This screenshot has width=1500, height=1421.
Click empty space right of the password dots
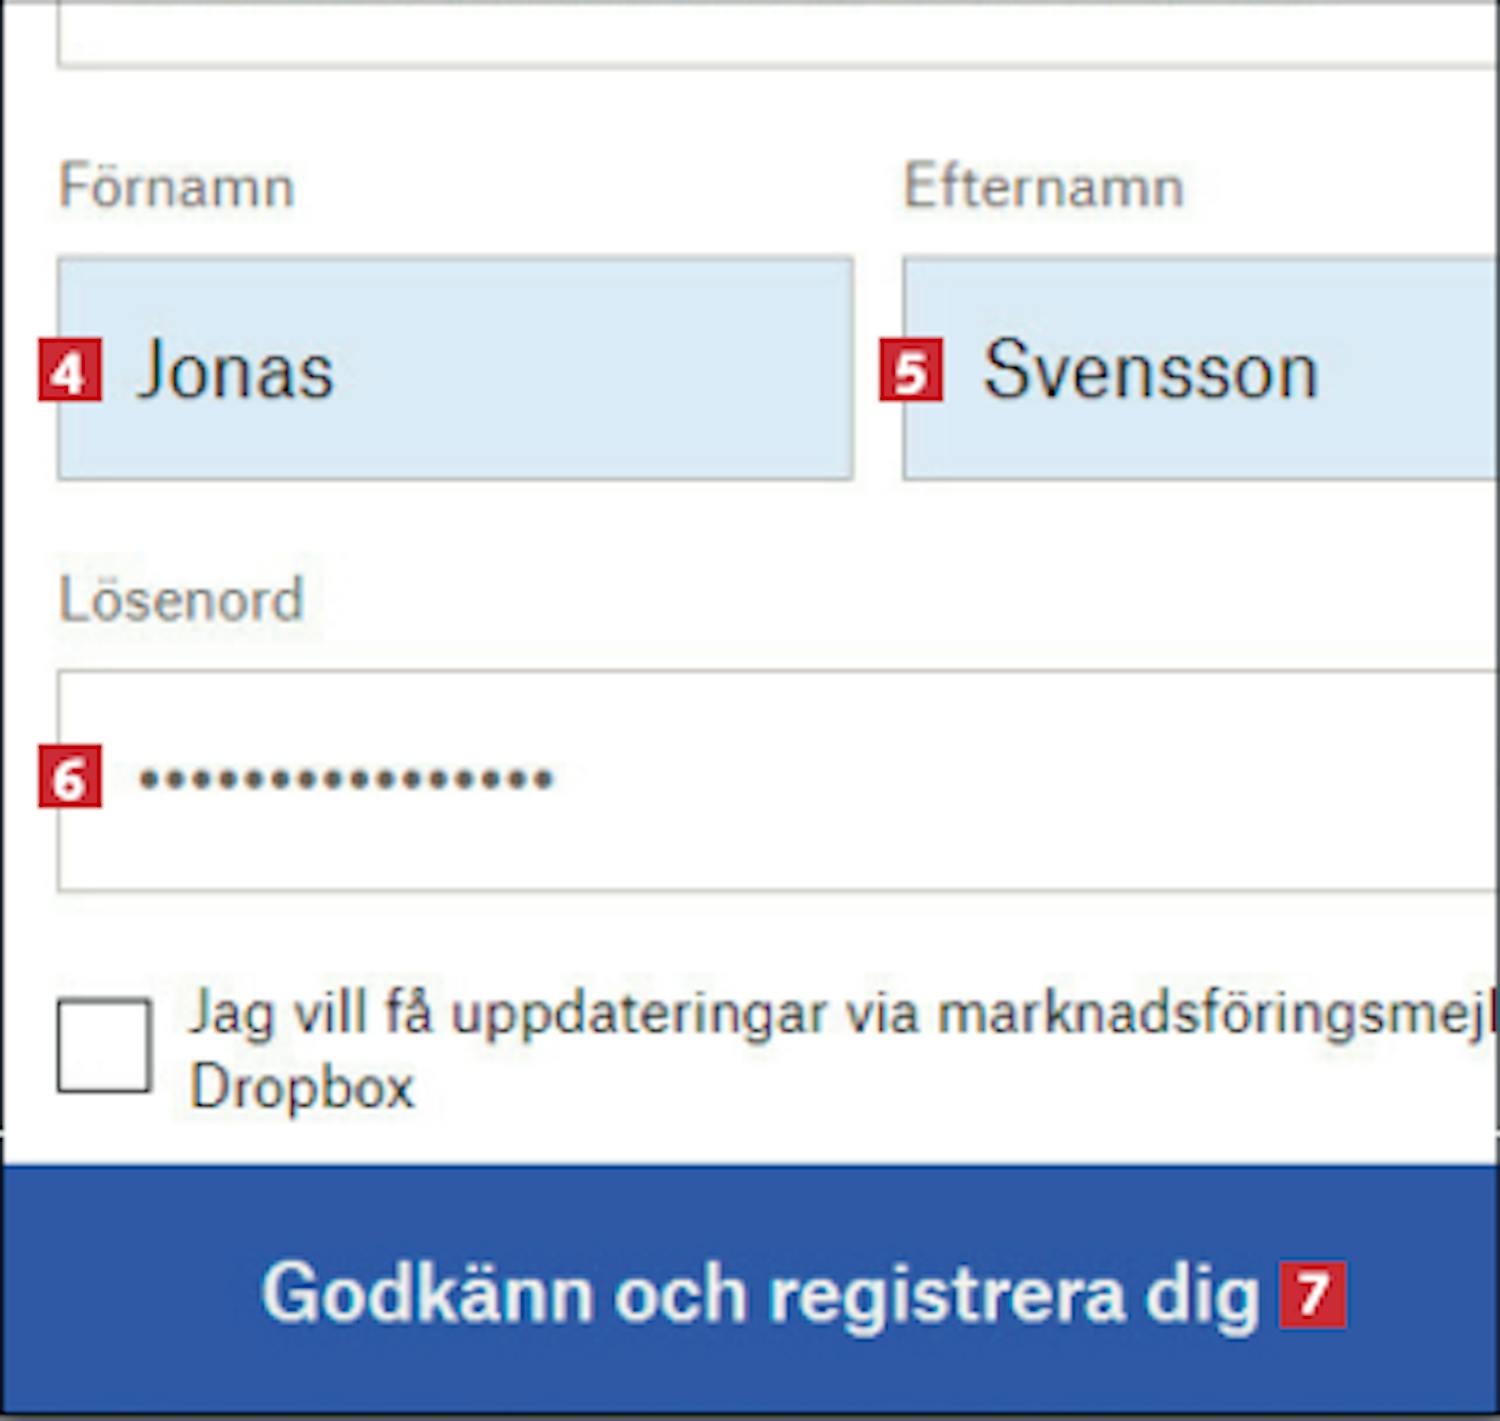coord(1000,779)
